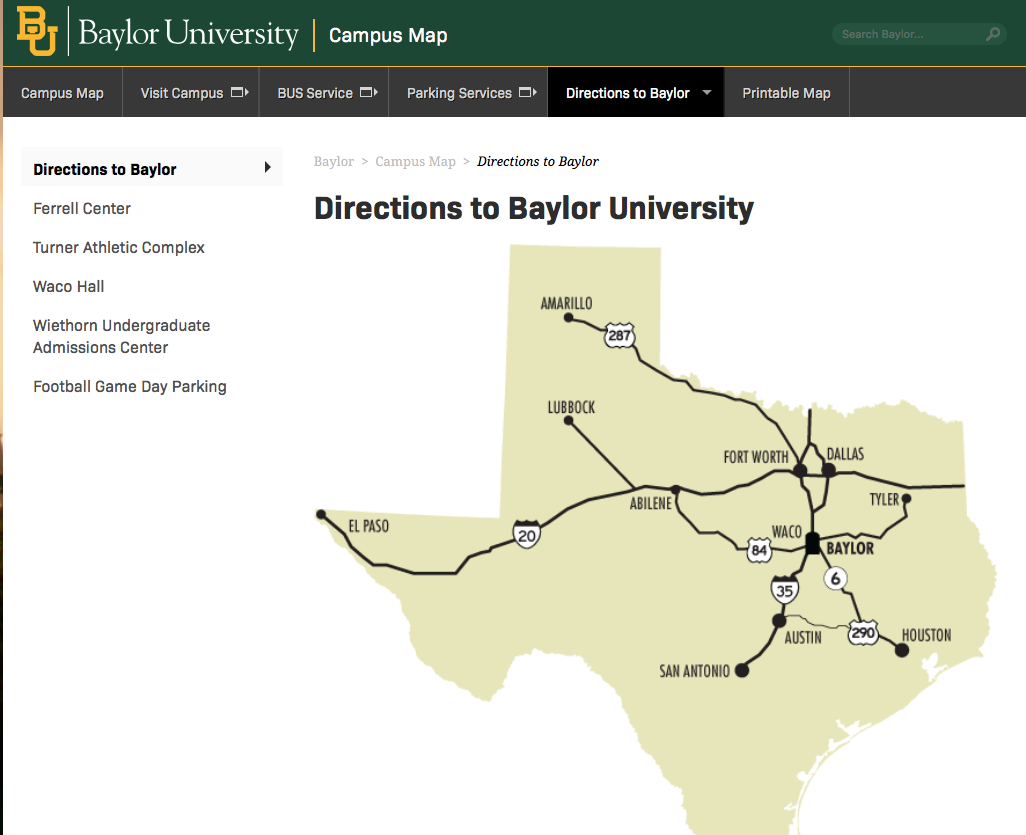Click the Campus Map header title
The height and width of the screenshot is (835, 1026).
pyautogui.click(x=388, y=35)
